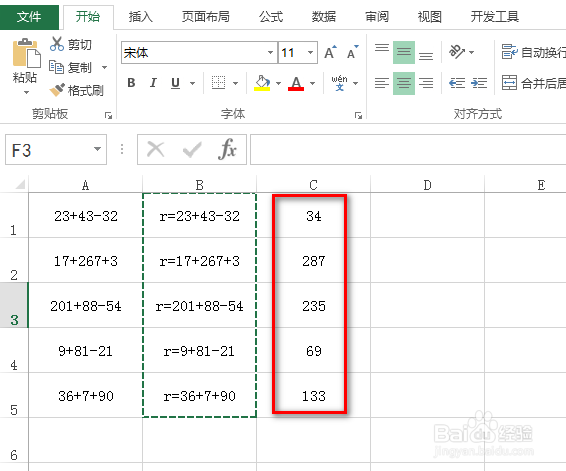Switch to the 开始 (Home) tab
Viewport: 566px width, 471px height.
[x=88, y=17]
